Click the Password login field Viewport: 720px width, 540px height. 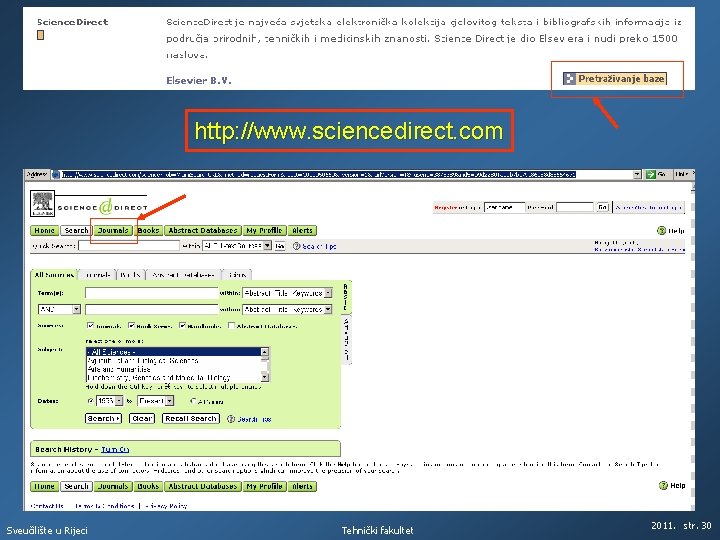(575, 208)
